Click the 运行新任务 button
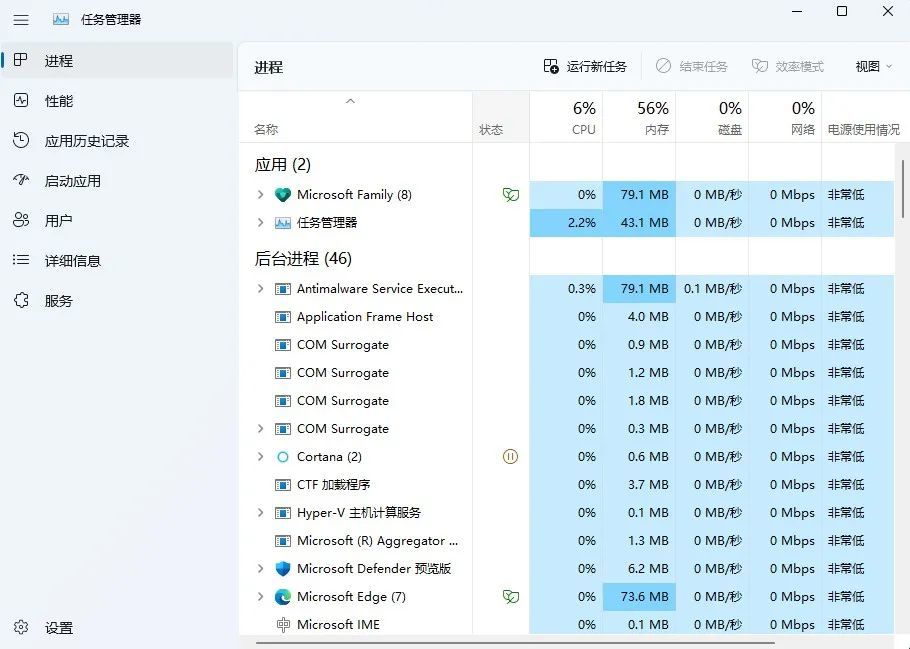 [585, 67]
